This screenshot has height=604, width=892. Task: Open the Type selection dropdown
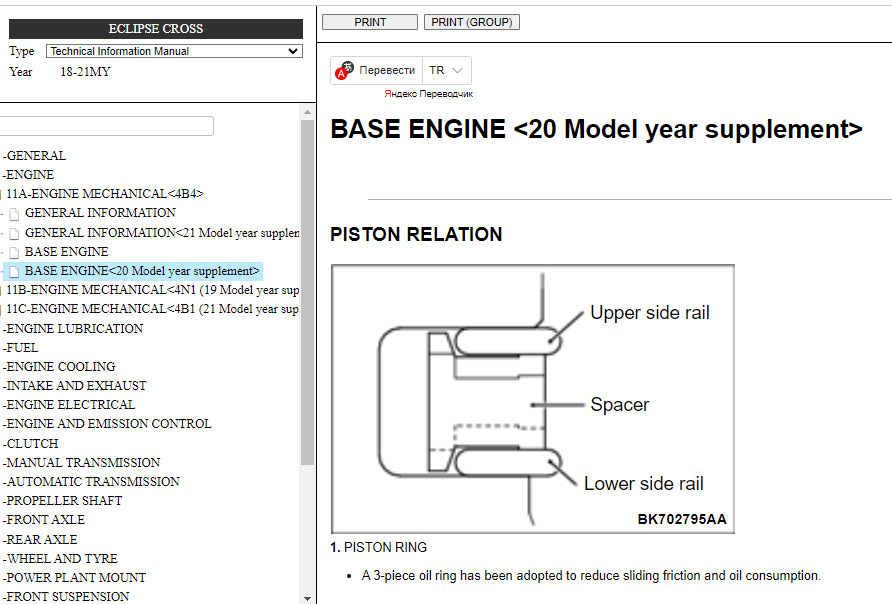pos(174,51)
